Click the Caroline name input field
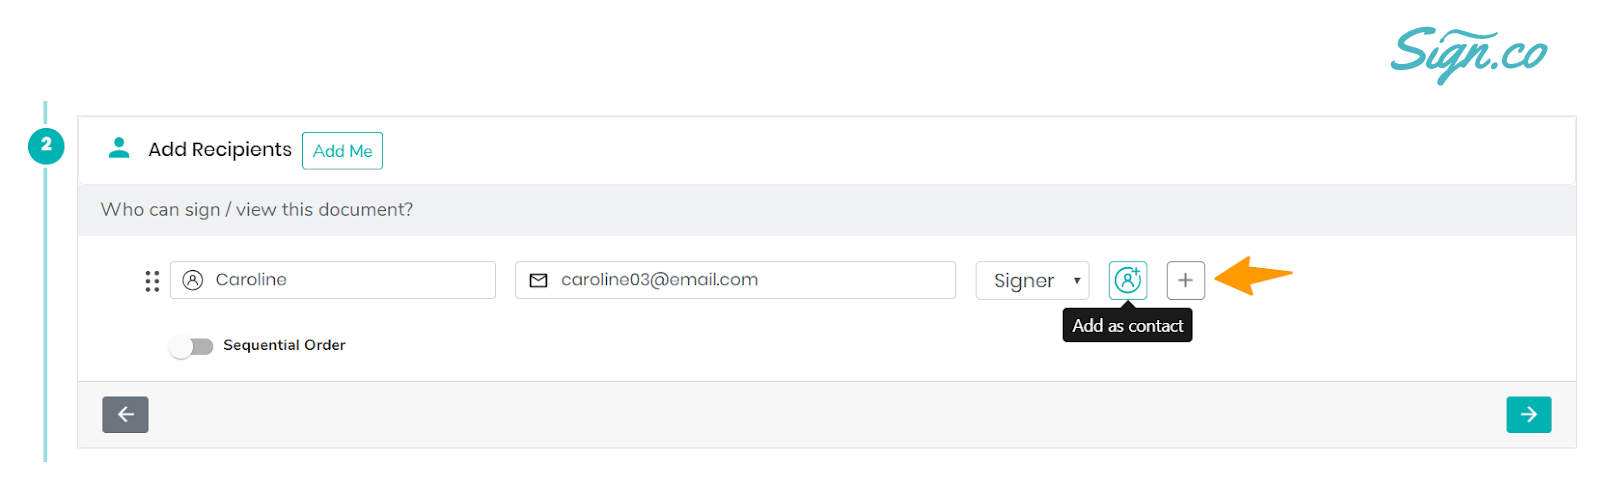This screenshot has height=482, width=1600. point(333,280)
